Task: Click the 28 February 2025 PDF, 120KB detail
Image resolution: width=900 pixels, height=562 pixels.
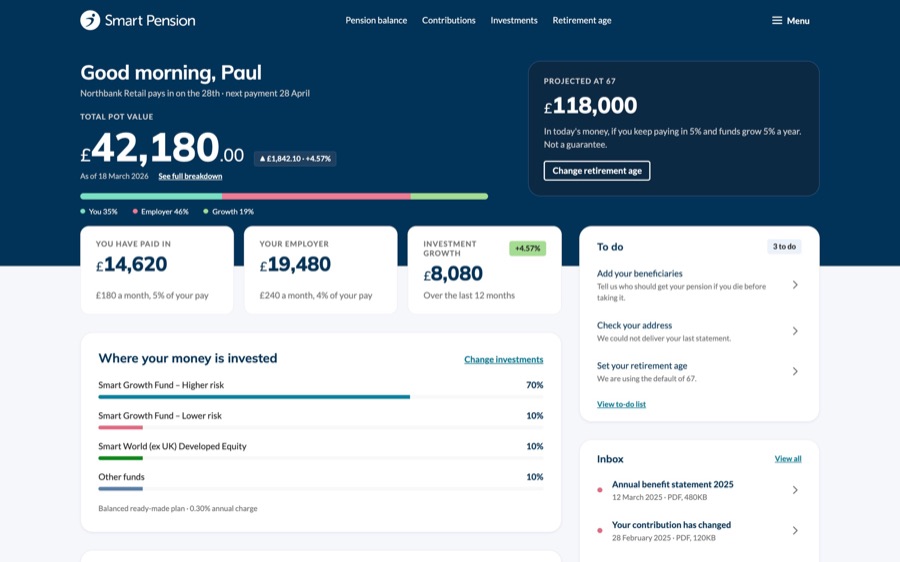Action: (664, 538)
